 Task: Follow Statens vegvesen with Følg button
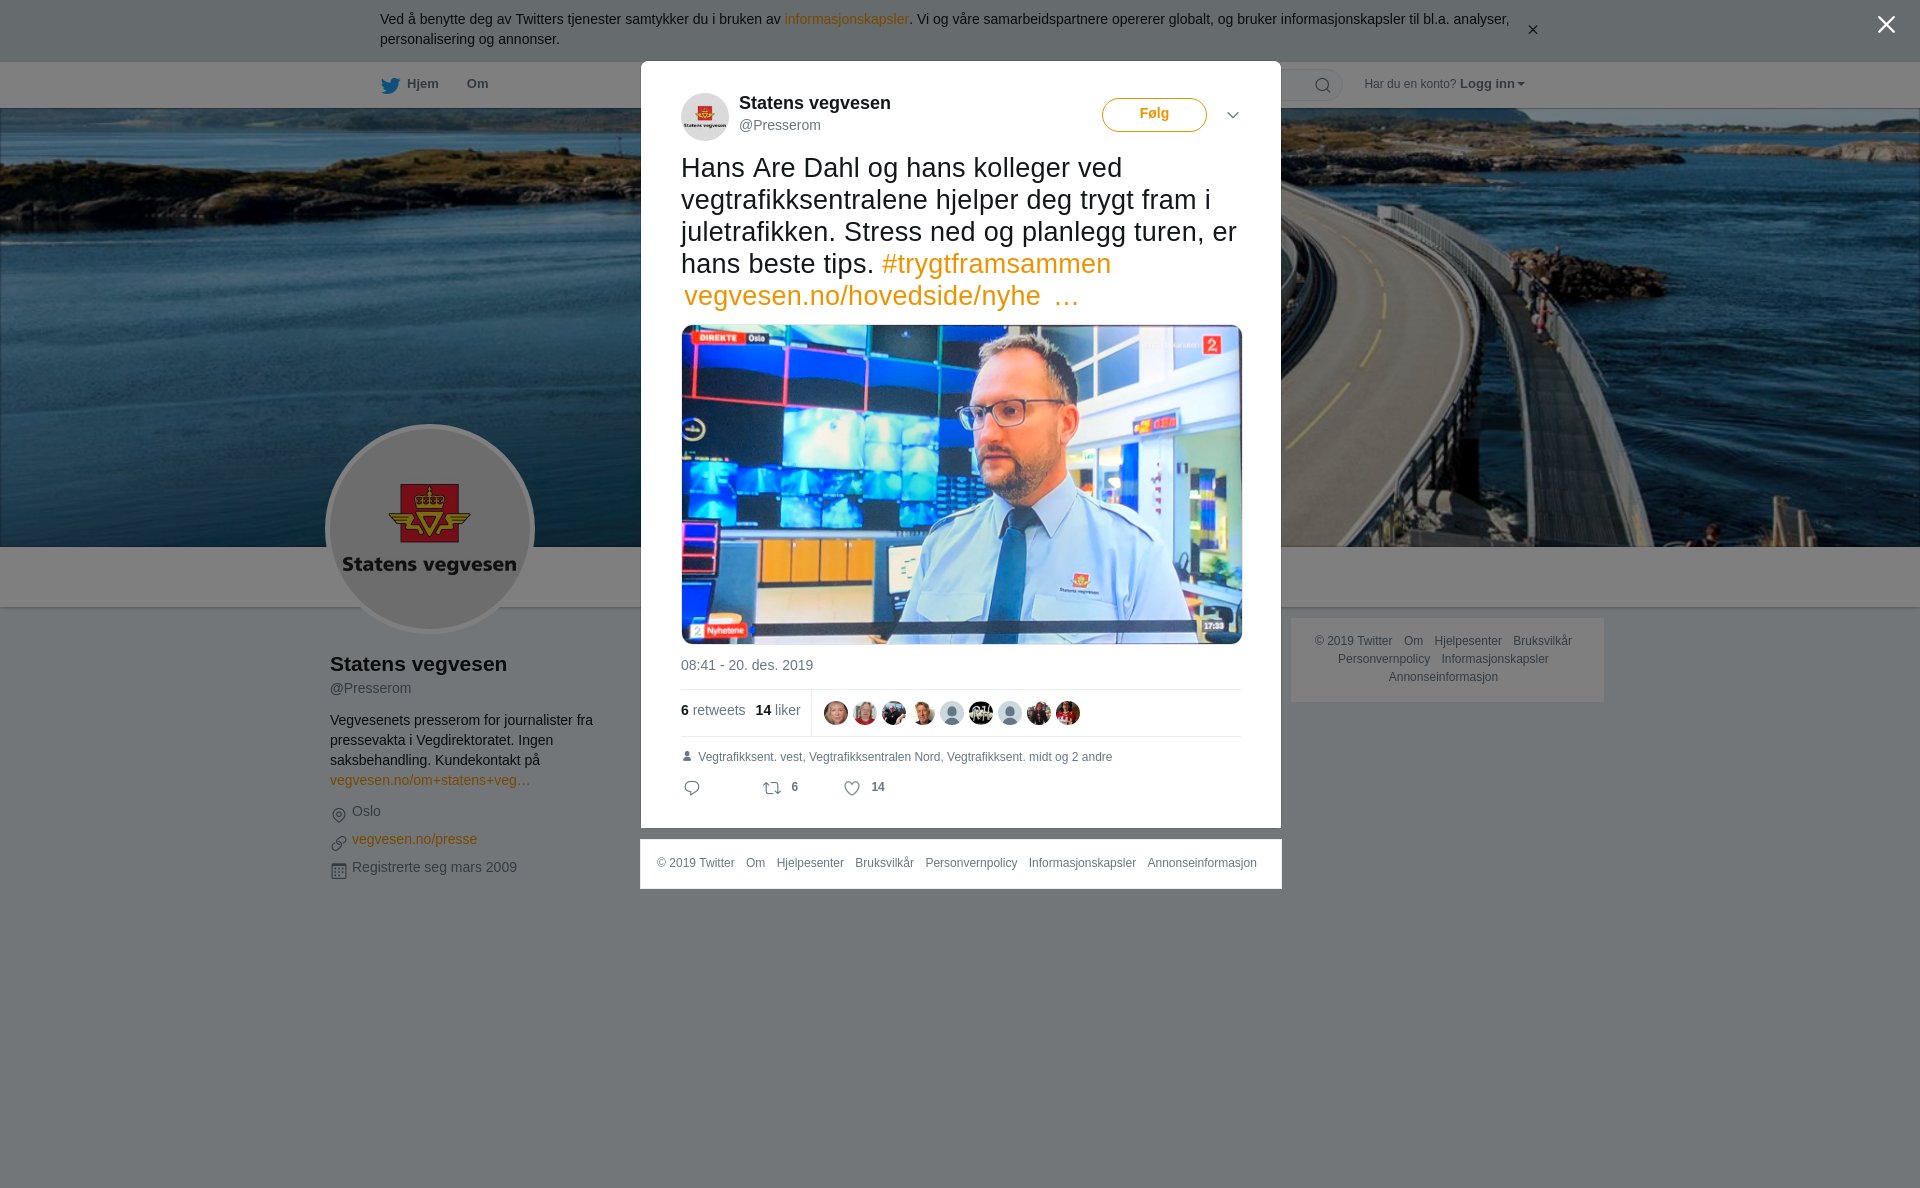pyautogui.click(x=1154, y=115)
